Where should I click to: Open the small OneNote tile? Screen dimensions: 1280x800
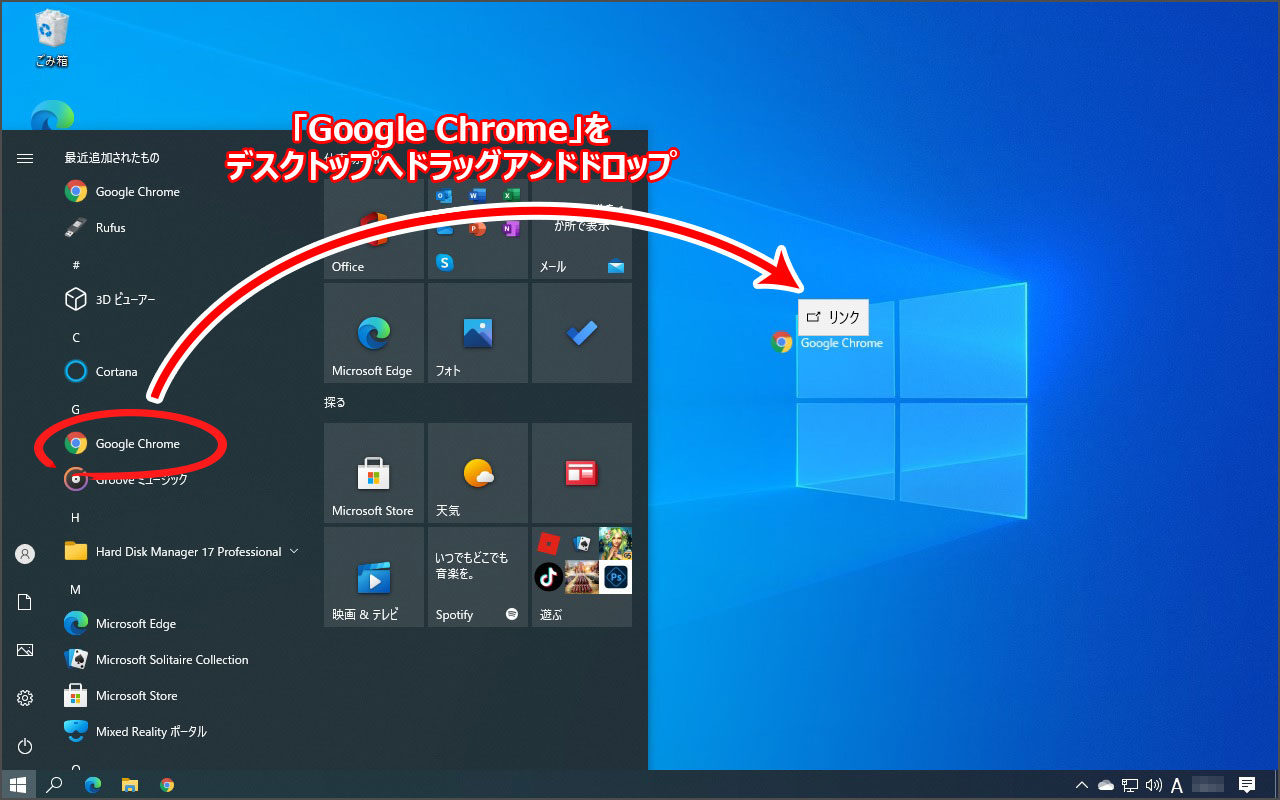[510, 229]
